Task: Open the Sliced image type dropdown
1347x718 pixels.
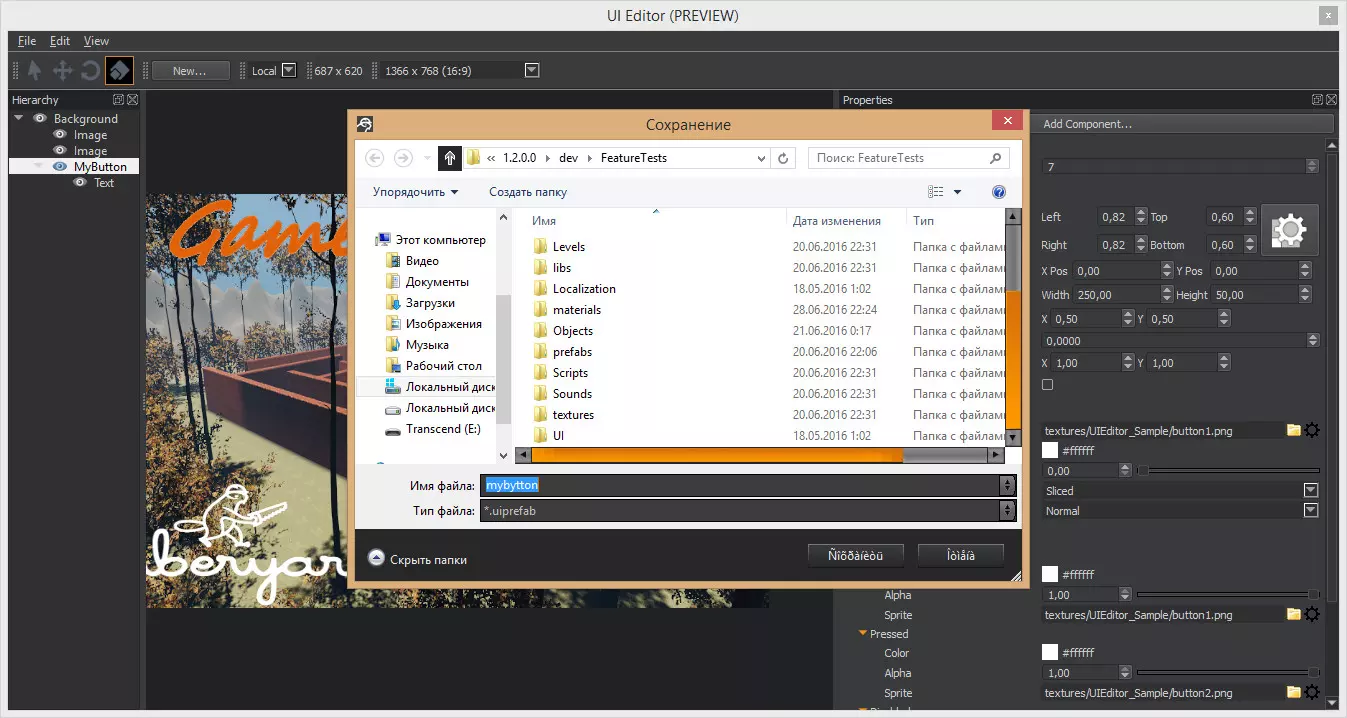Action: pos(1310,490)
